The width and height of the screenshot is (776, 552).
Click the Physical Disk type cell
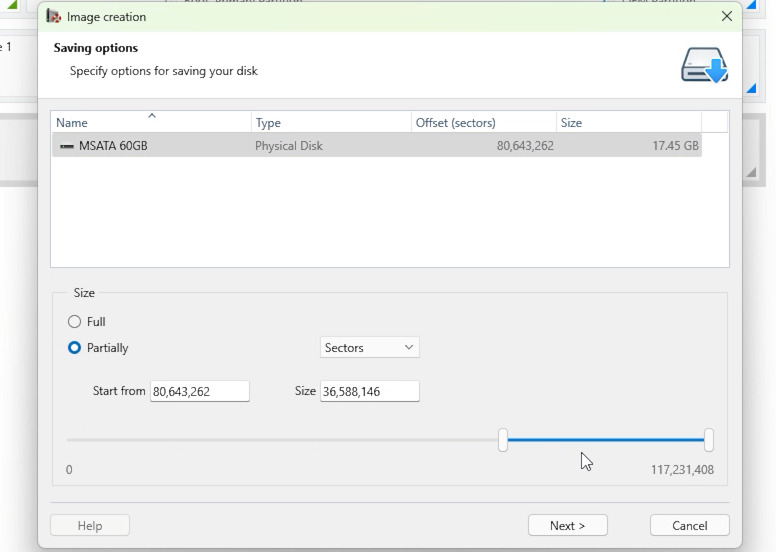point(289,146)
